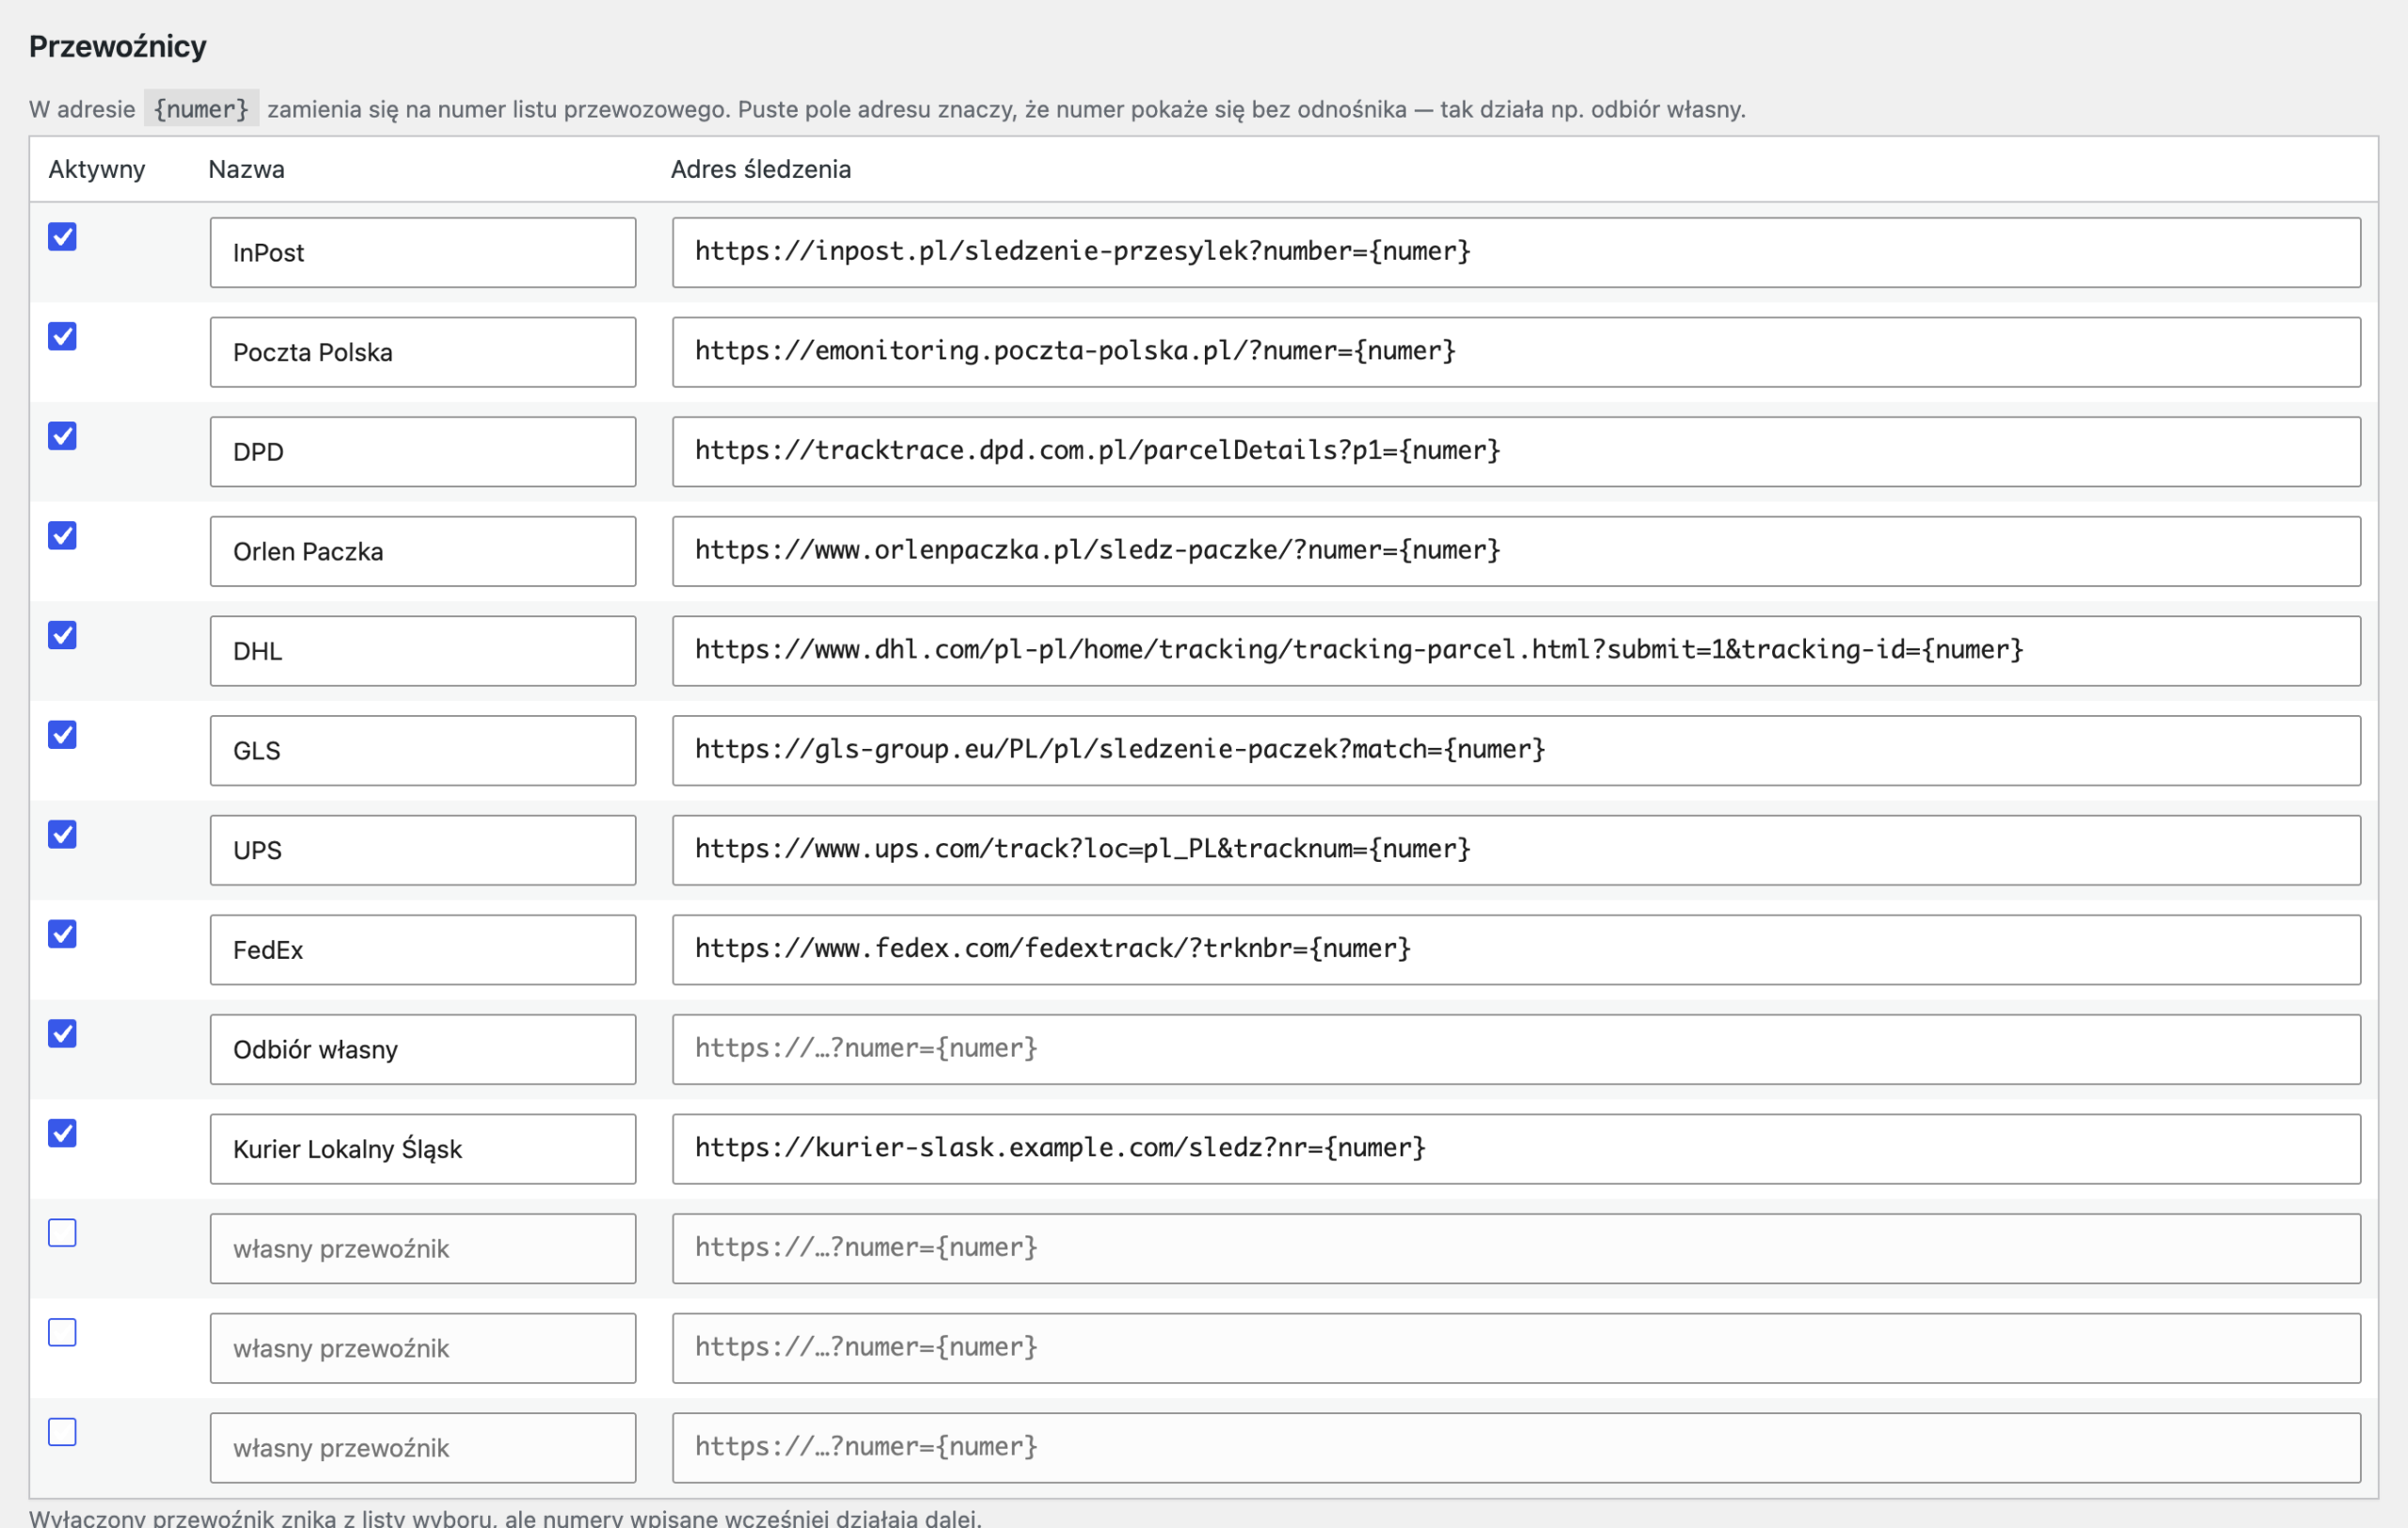Edit the kurier-slask.example.com tracking URL

[1516, 1149]
